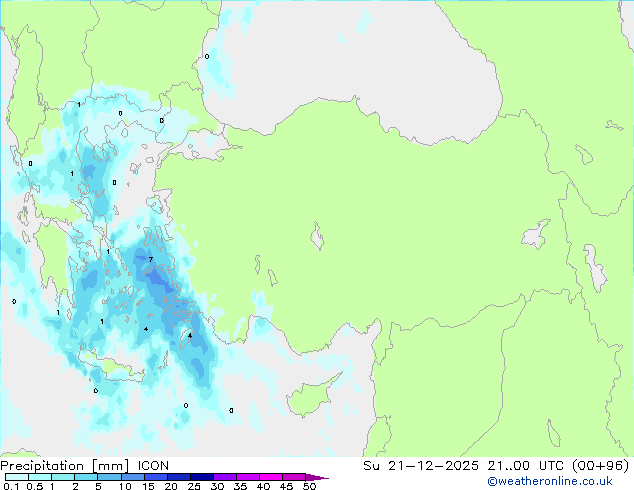The width and height of the screenshot is (634, 490).
Task: Click the 25–30 mm dark navy legend box
Action: (202, 477)
